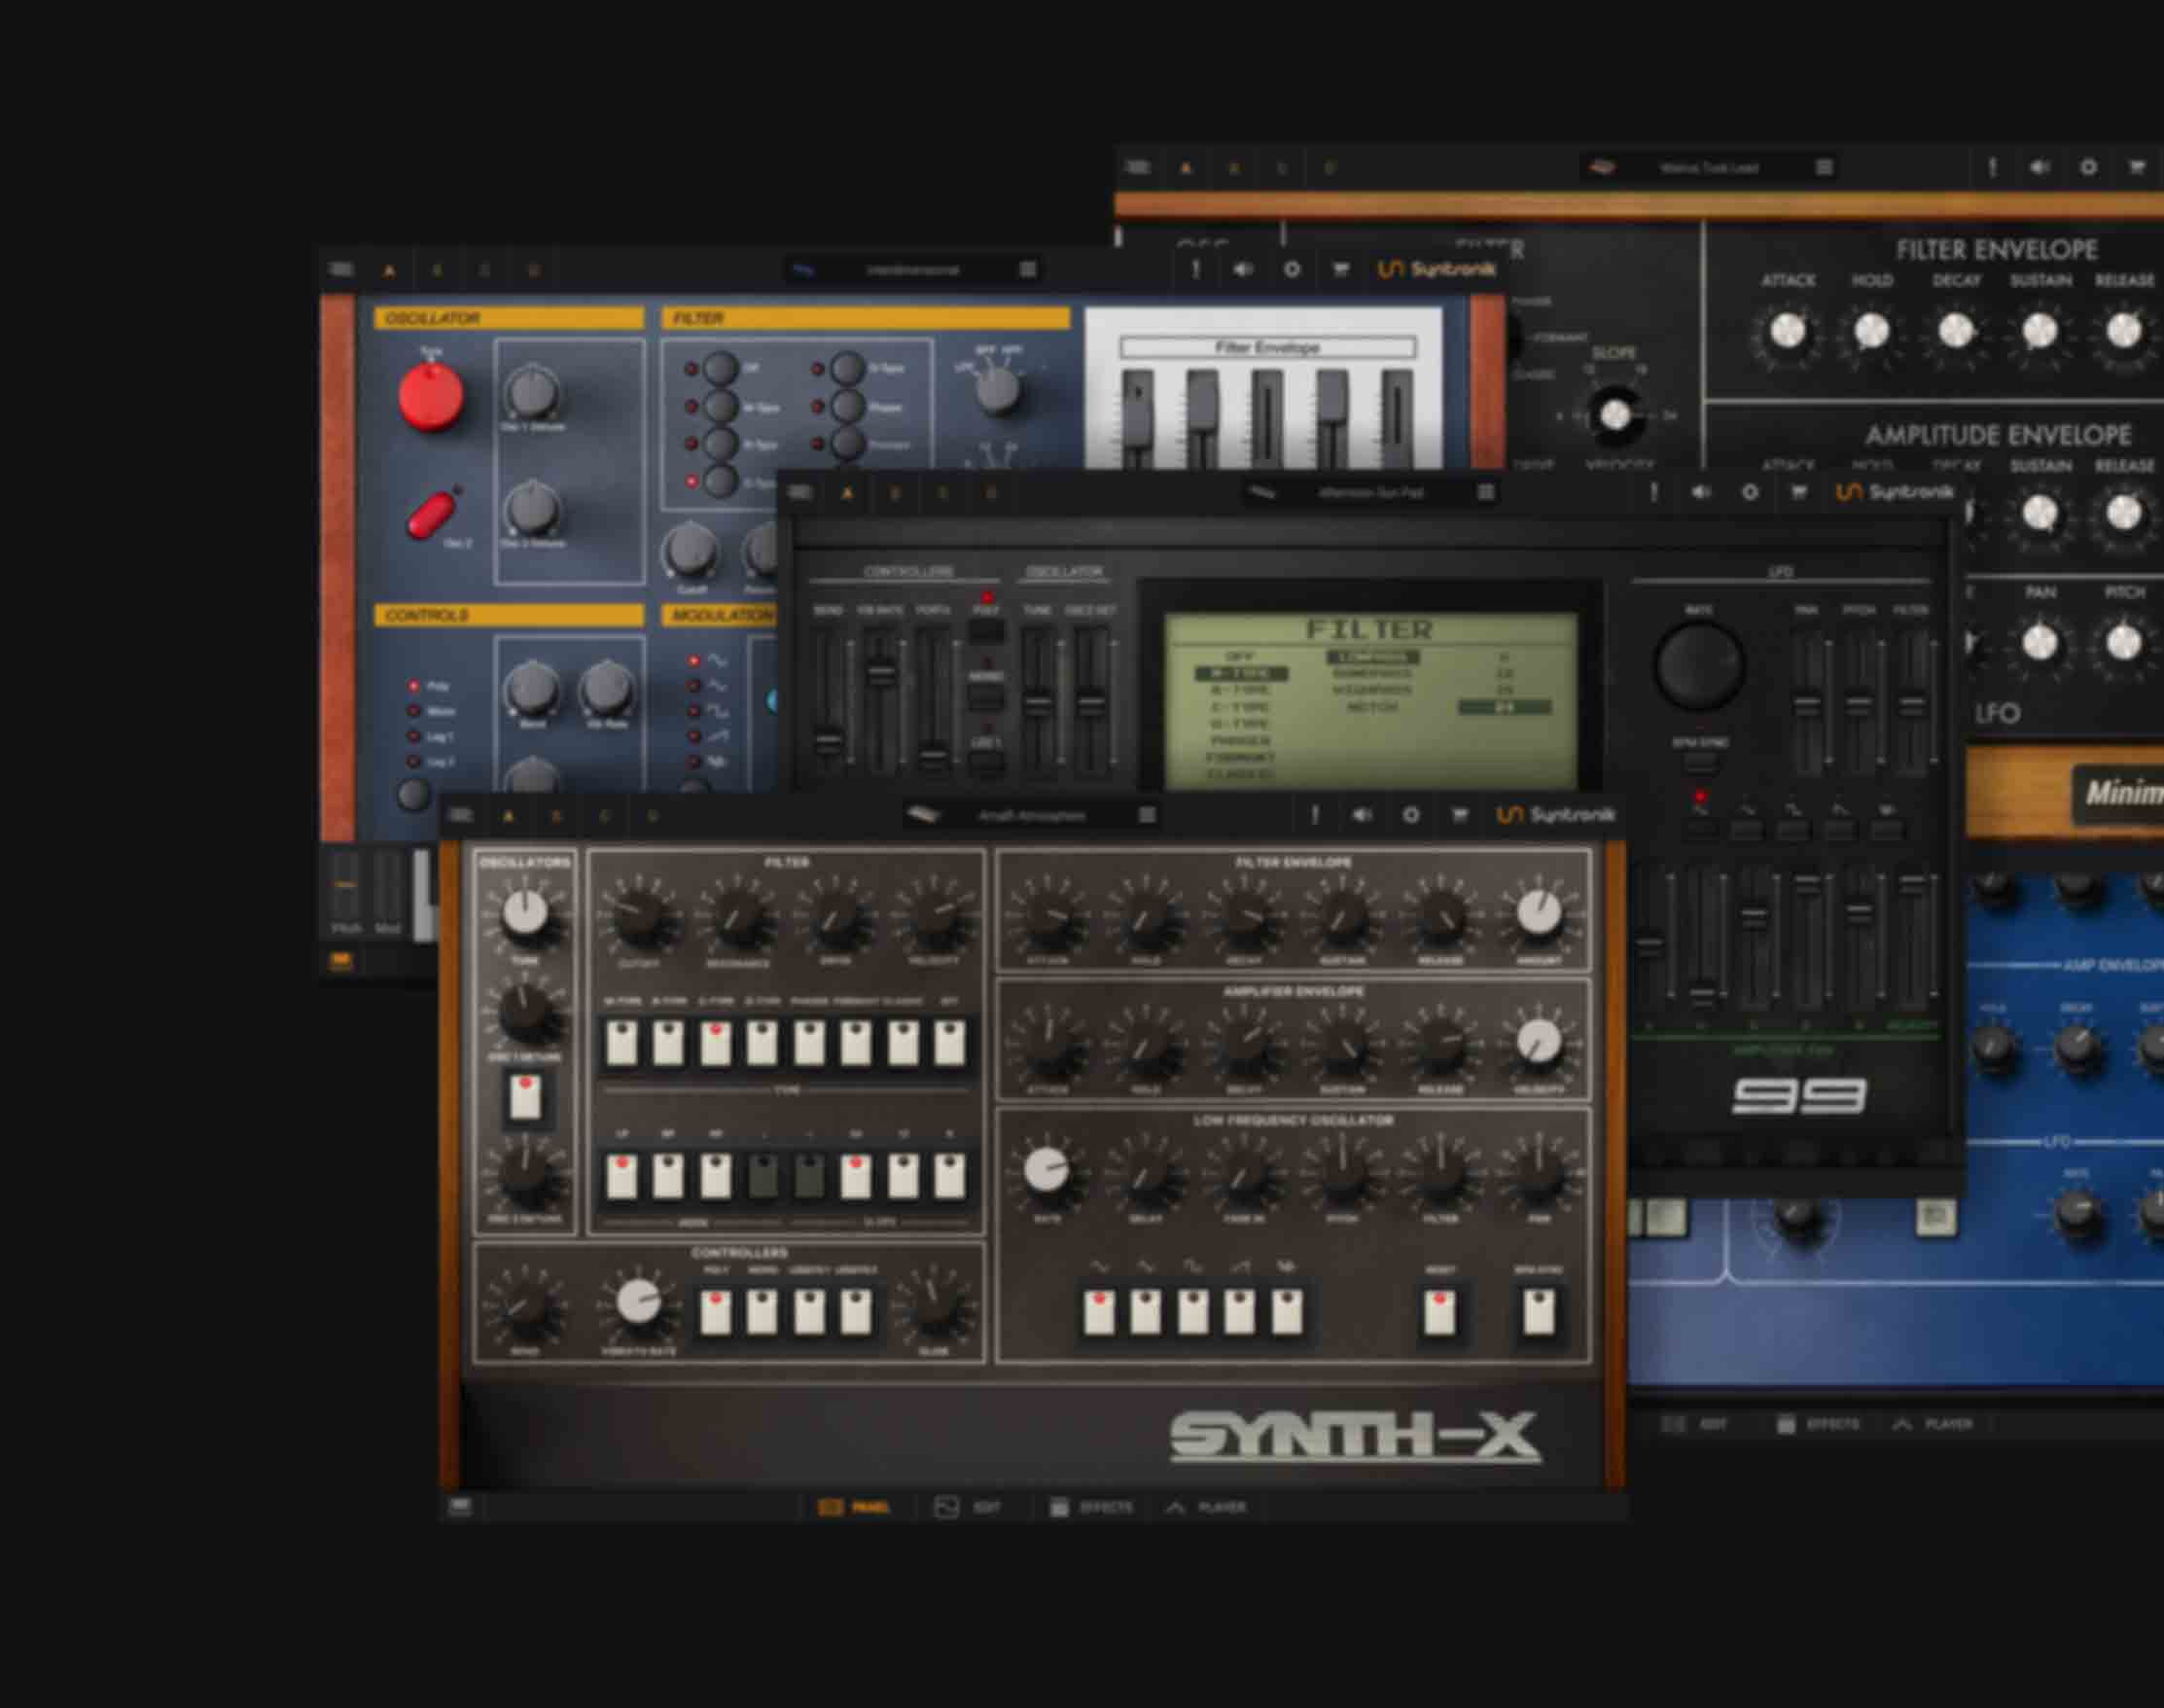
Task: Toggle BPM Sync button in 99 window
Action: (x=1700, y=764)
